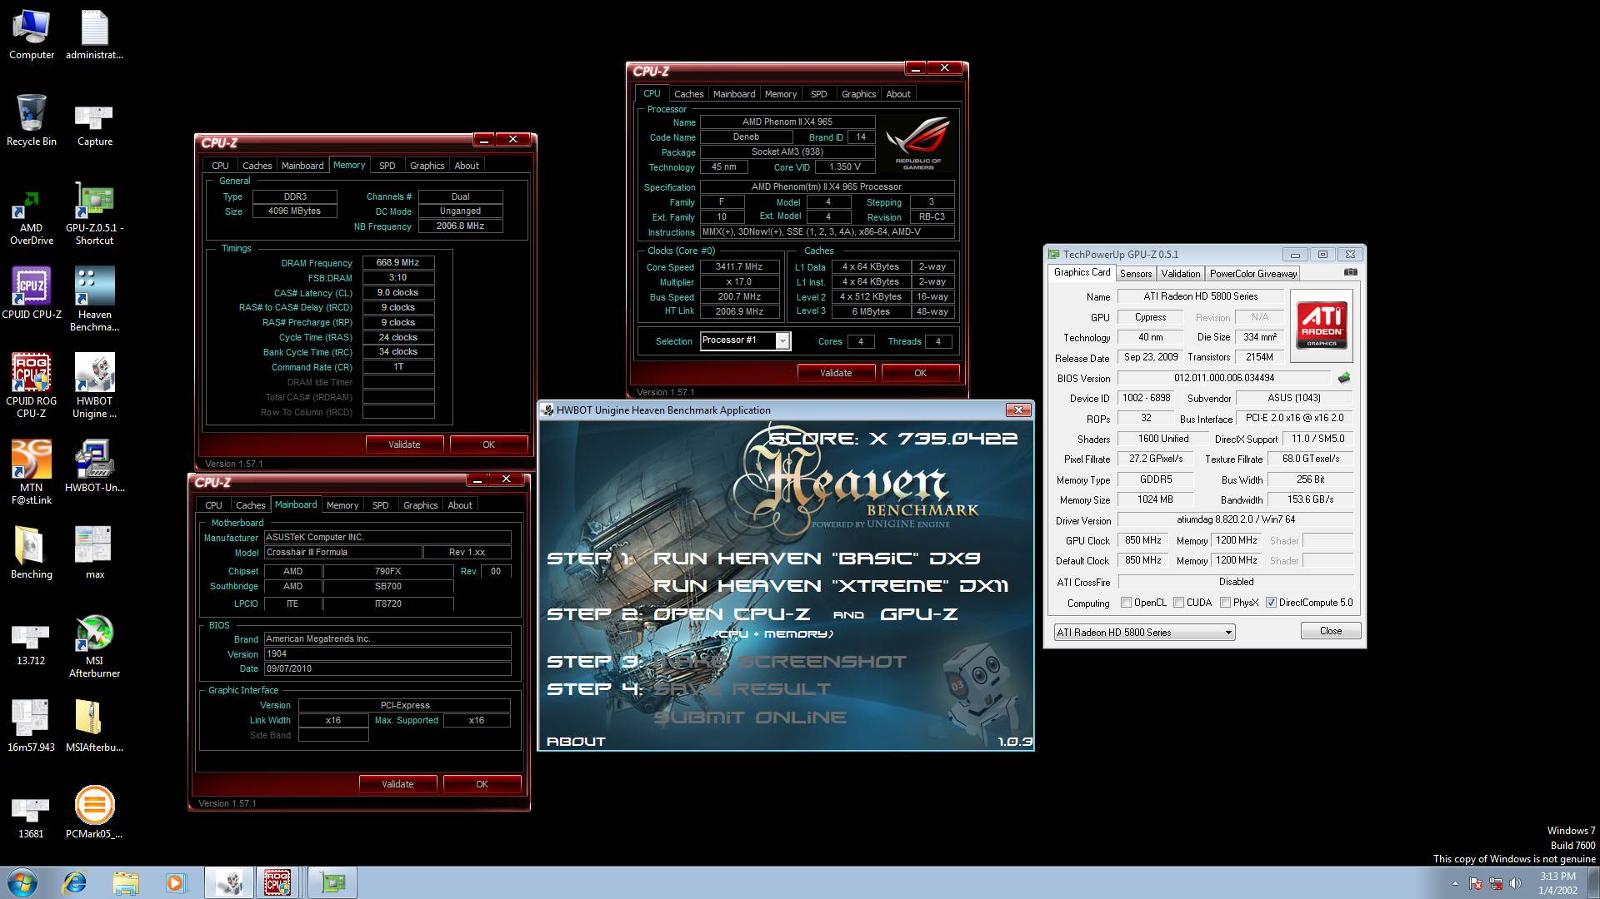Click Validate in the CPU tab window
This screenshot has width=1600, height=899.
click(836, 373)
